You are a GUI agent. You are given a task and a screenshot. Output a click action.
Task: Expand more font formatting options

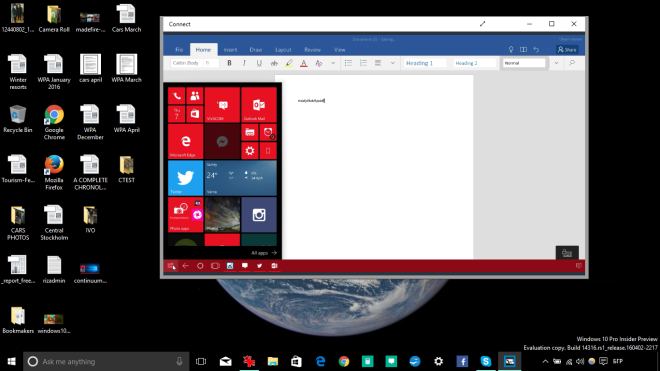point(333,63)
